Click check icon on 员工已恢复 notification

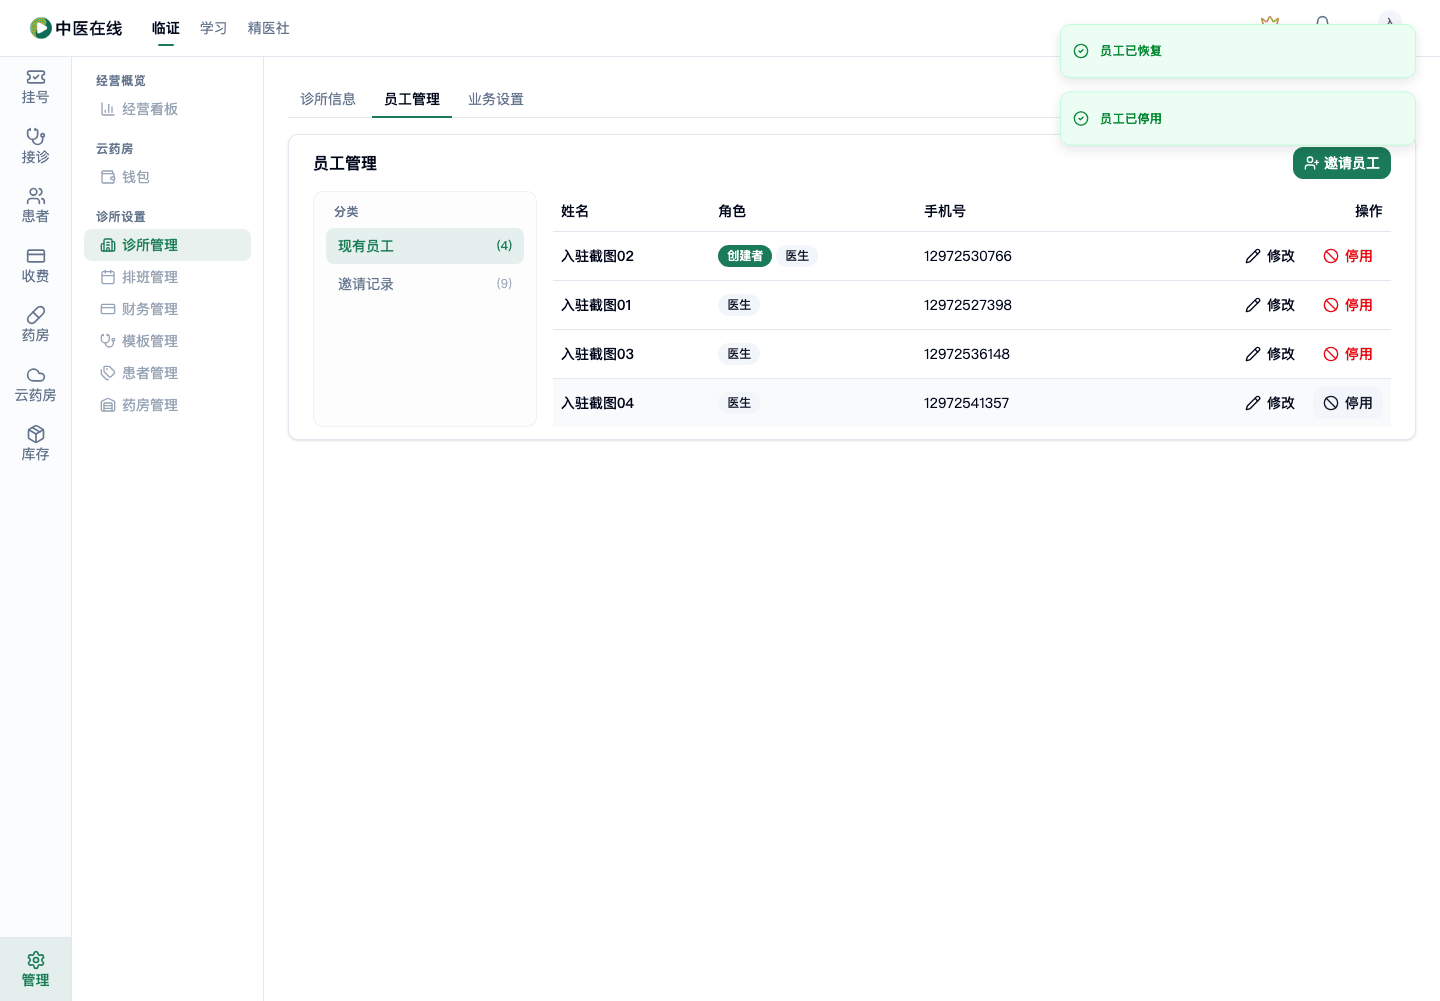1081,51
